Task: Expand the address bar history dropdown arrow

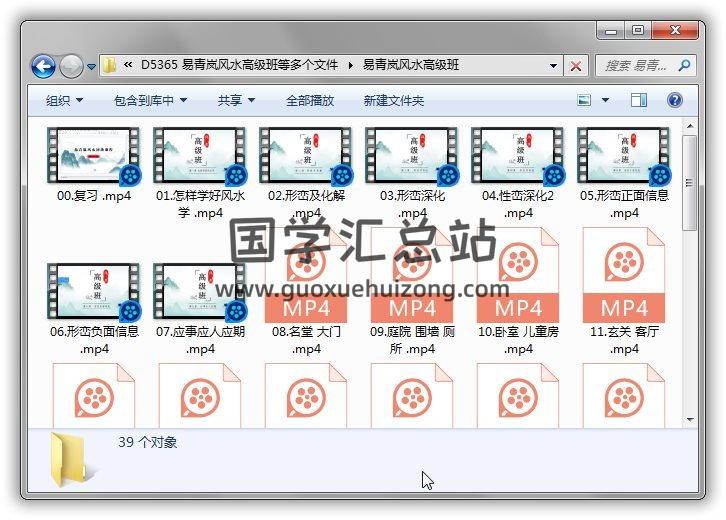Action: [553, 66]
